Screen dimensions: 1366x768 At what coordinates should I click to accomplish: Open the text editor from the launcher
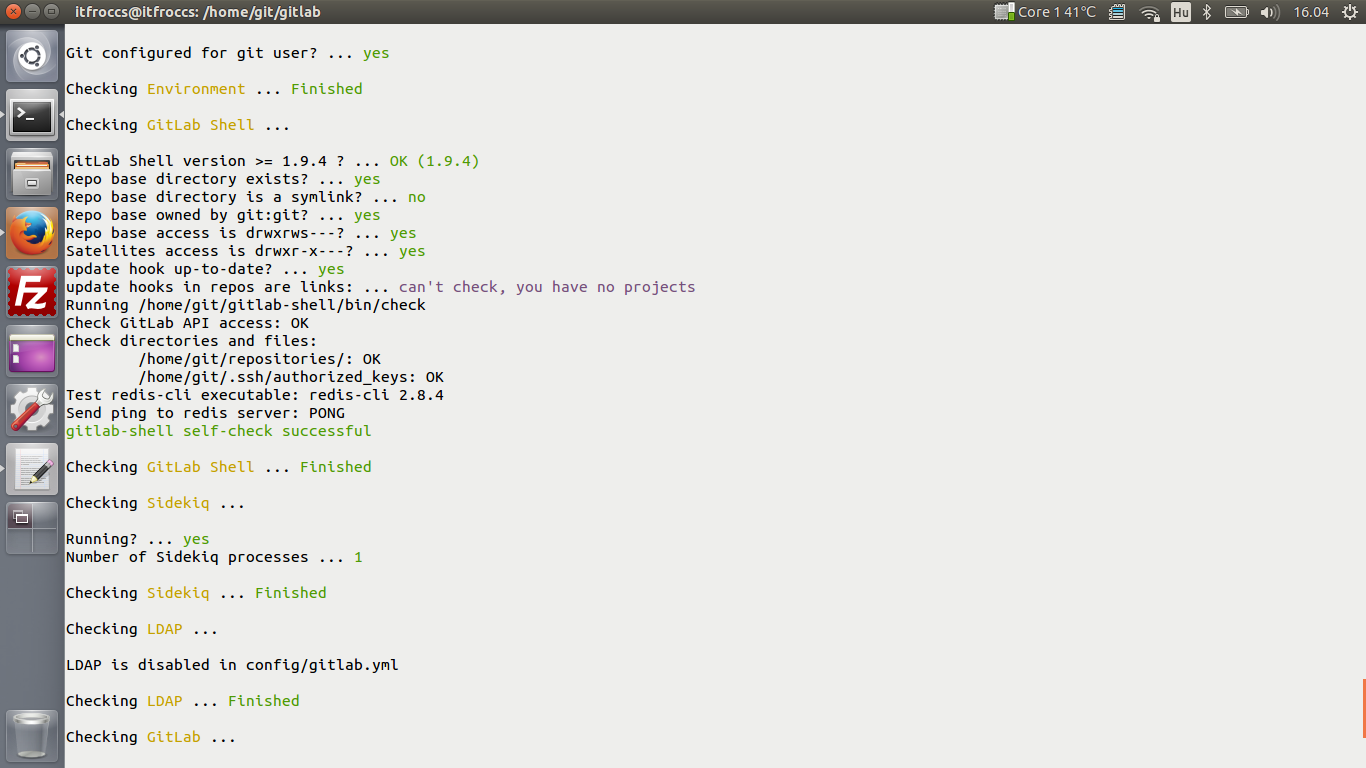tap(32, 468)
